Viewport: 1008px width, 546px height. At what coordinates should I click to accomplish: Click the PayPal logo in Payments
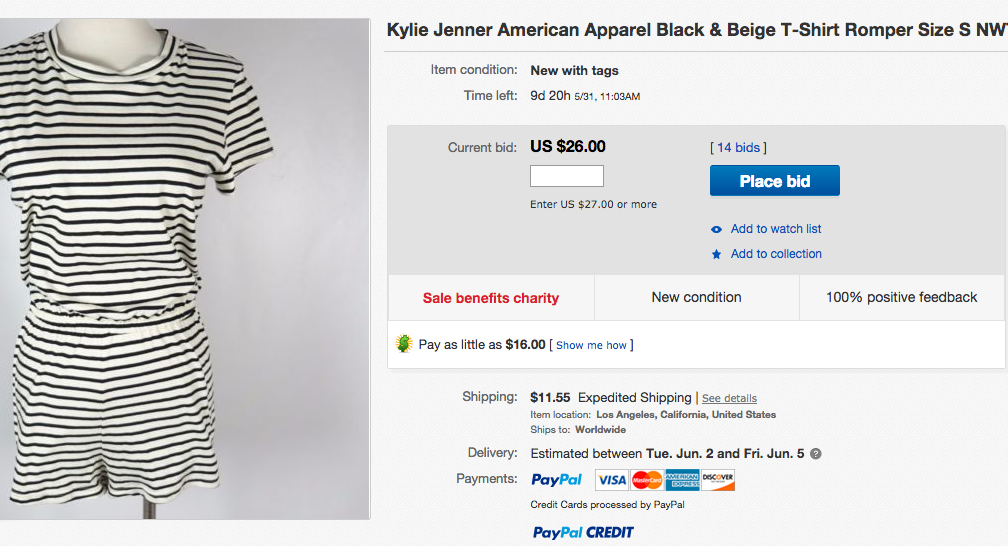(x=557, y=480)
